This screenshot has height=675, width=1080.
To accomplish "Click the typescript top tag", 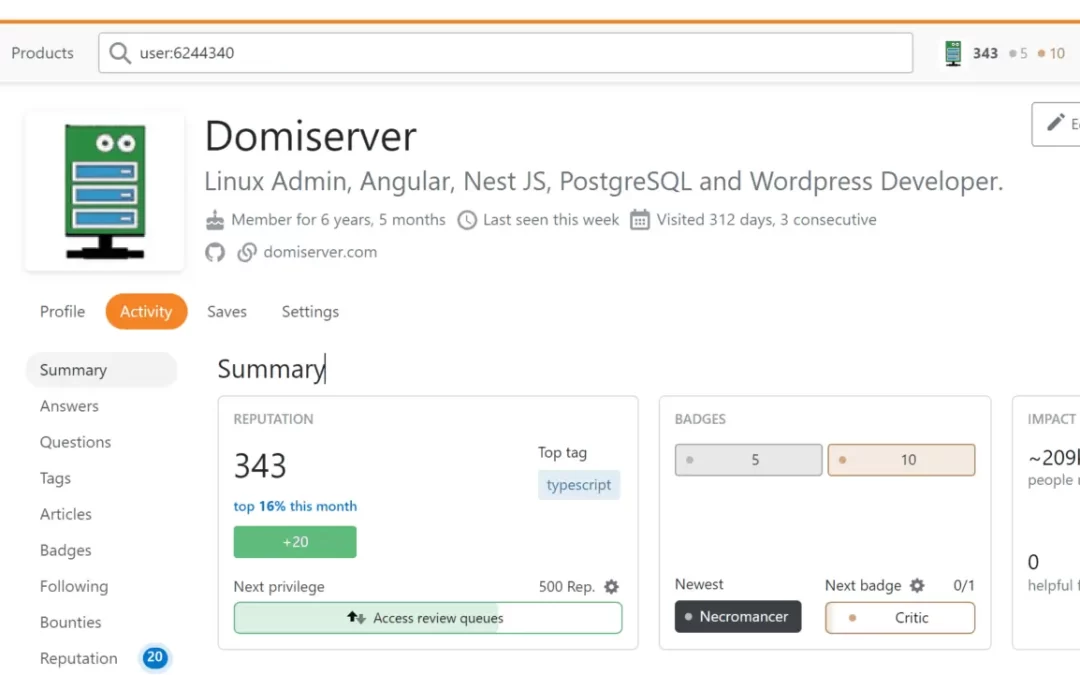I will [x=579, y=485].
